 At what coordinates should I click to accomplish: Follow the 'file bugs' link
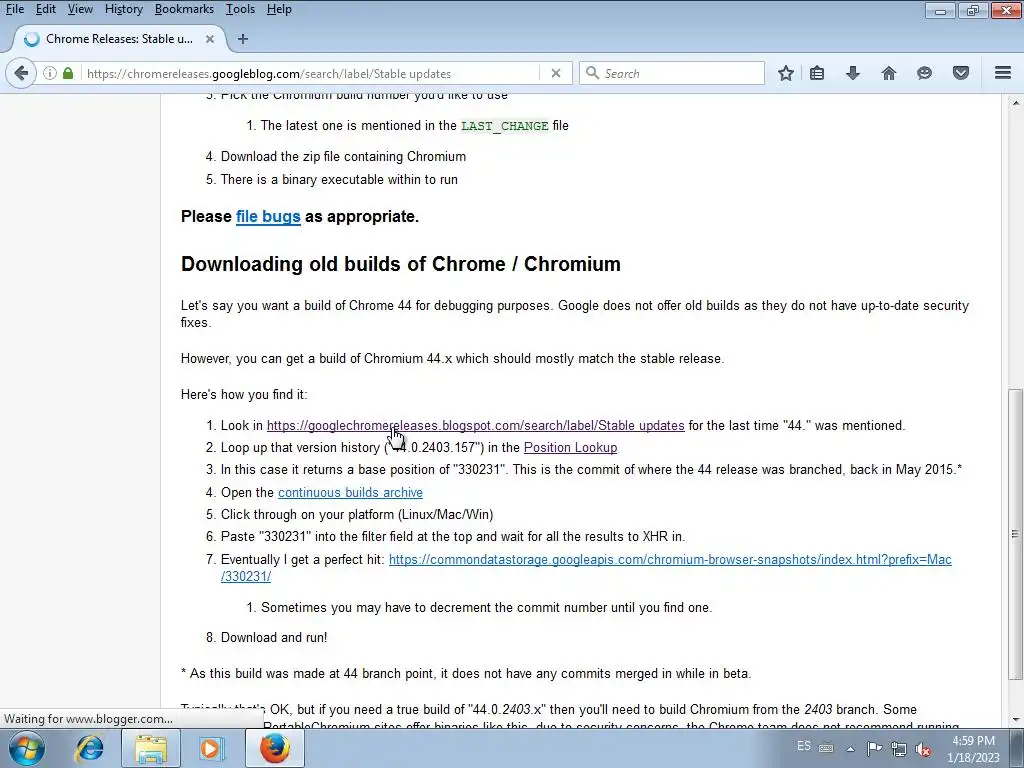coord(268,216)
